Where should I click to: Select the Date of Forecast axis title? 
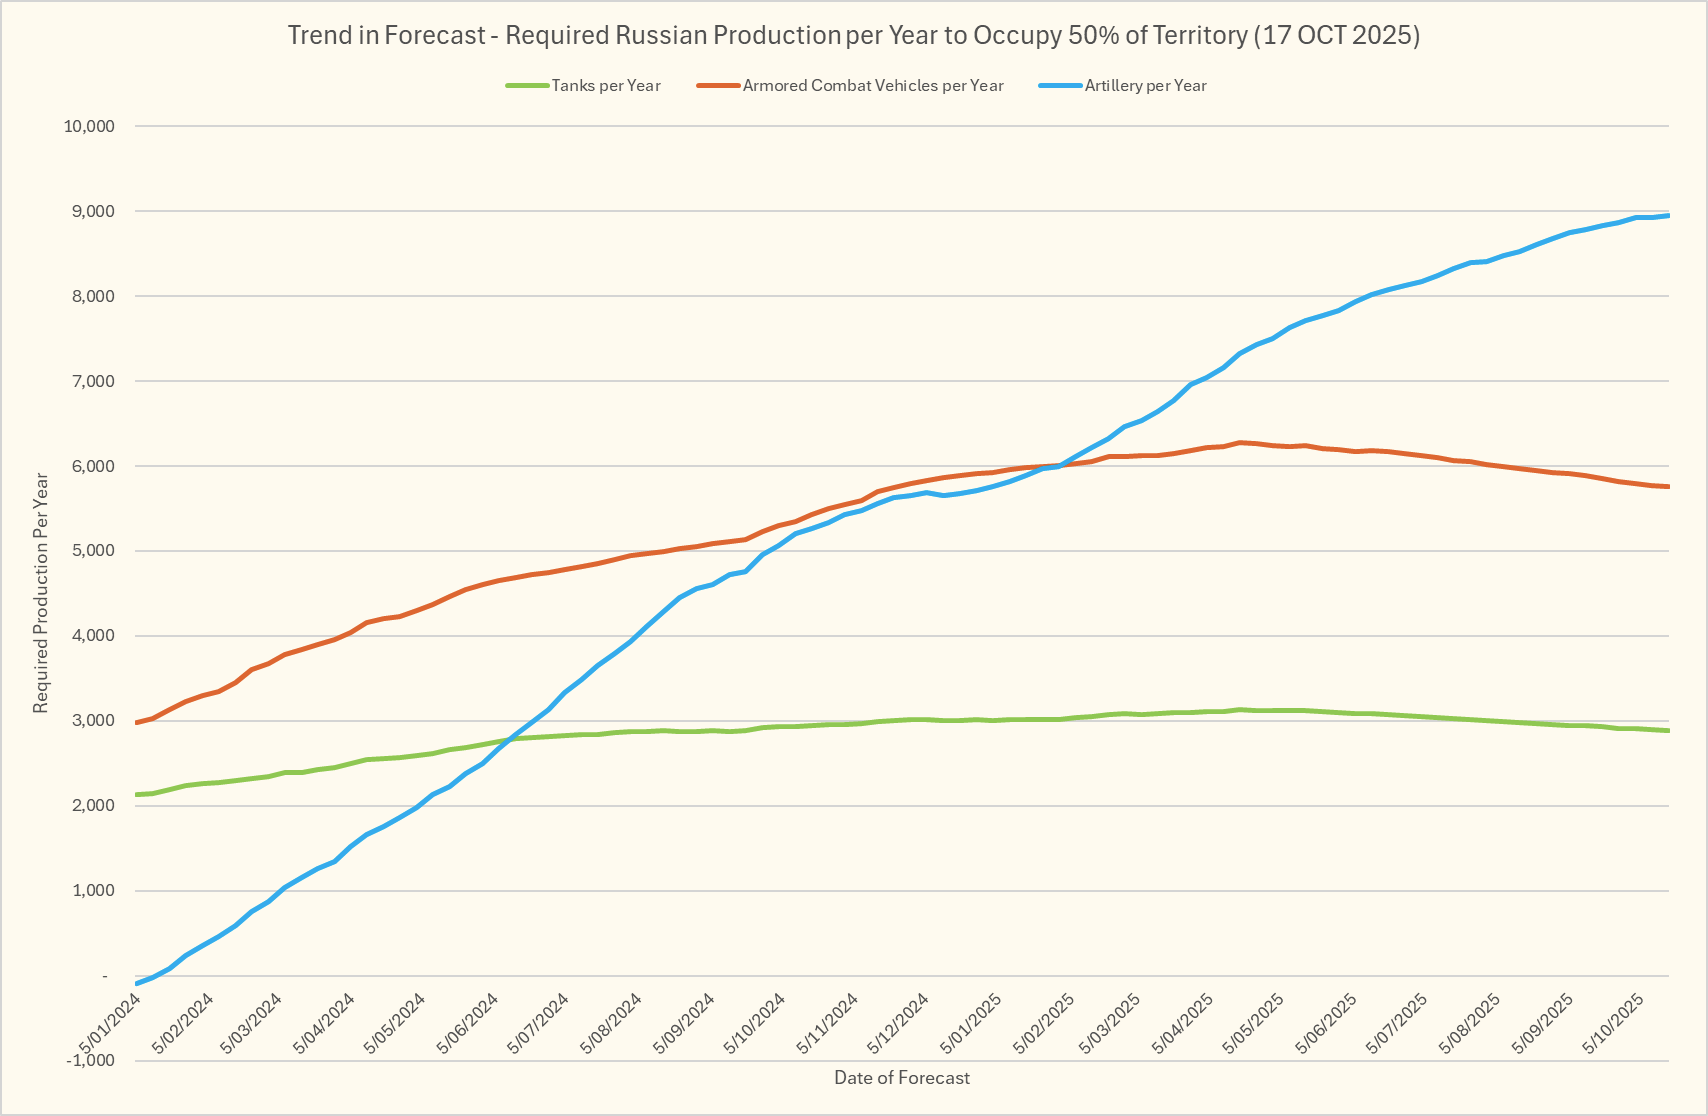(x=902, y=1078)
